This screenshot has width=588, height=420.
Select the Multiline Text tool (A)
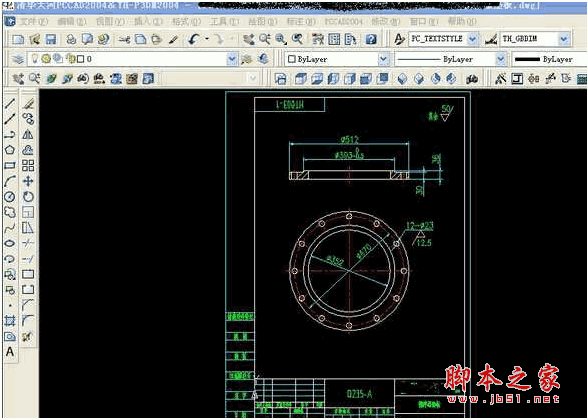point(10,352)
